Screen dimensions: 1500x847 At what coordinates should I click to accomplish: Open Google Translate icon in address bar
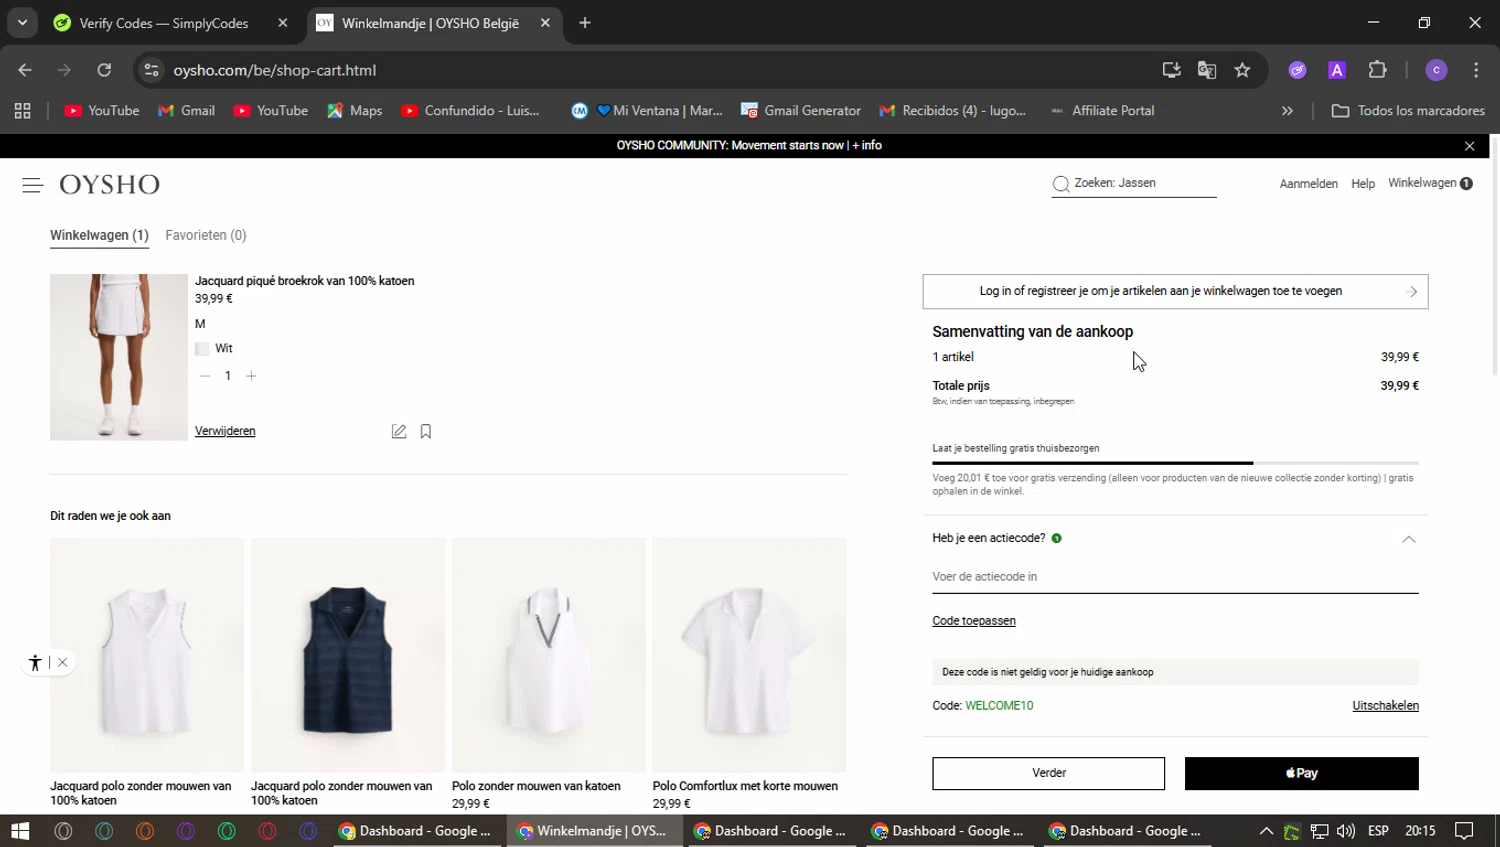(x=1207, y=70)
